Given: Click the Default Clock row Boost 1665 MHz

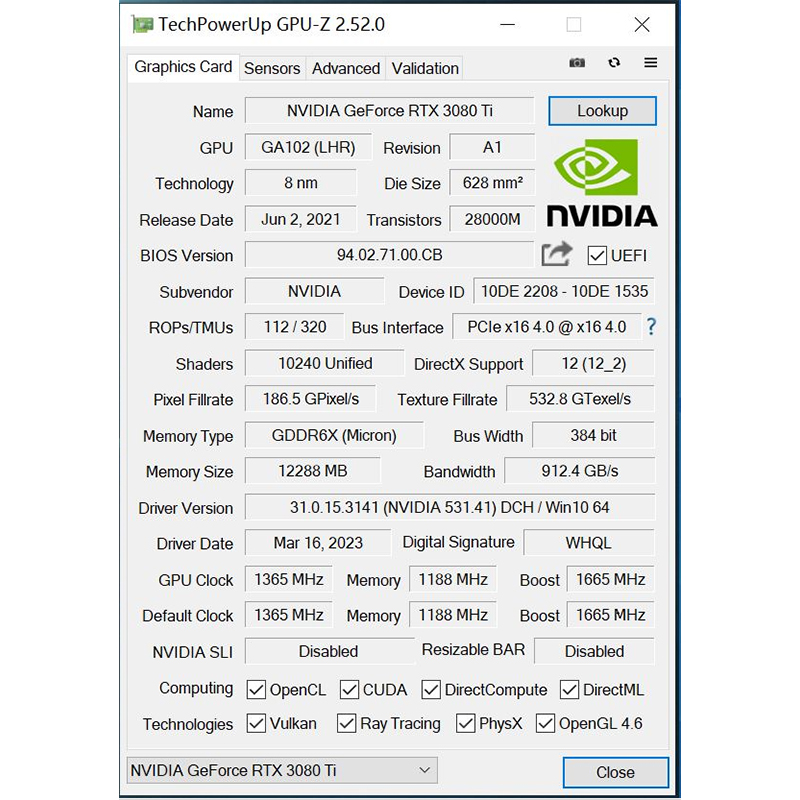Looking at the screenshot, I should click(611, 615).
